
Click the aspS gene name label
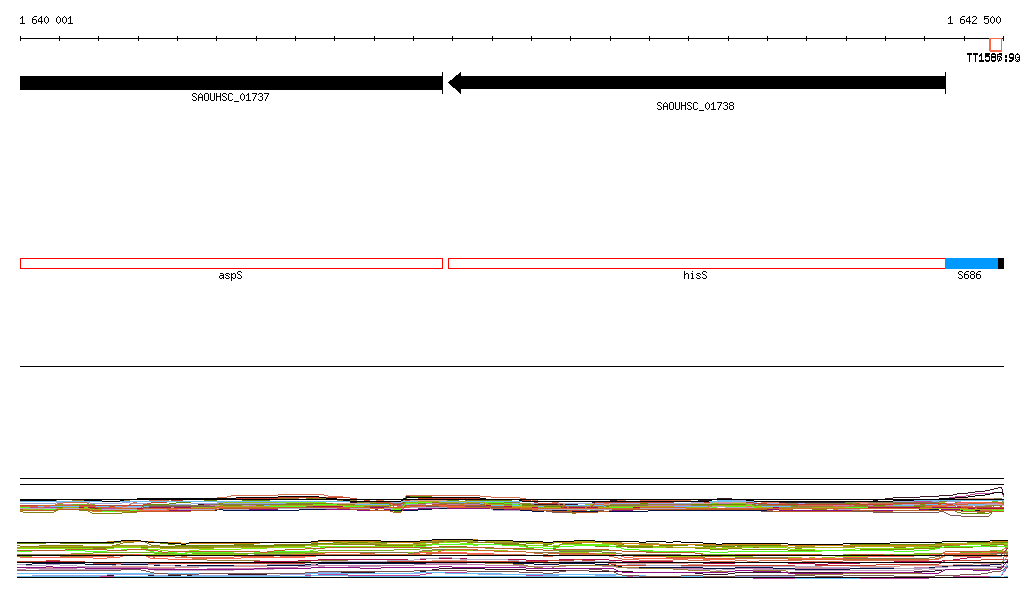click(230, 275)
